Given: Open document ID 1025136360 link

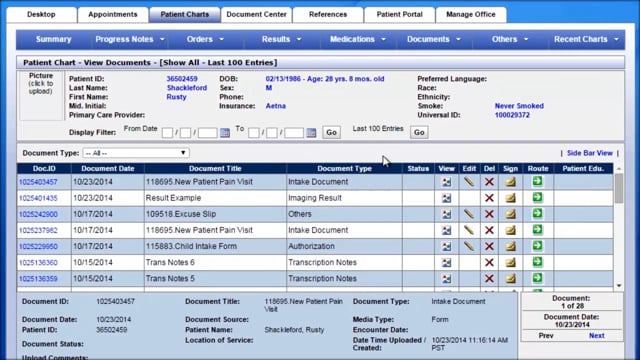Looking at the screenshot, I should pyautogui.click(x=38, y=263).
